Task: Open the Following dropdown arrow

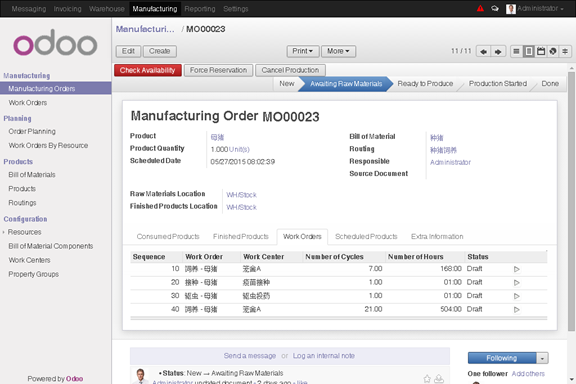Action: click(542, 358)
